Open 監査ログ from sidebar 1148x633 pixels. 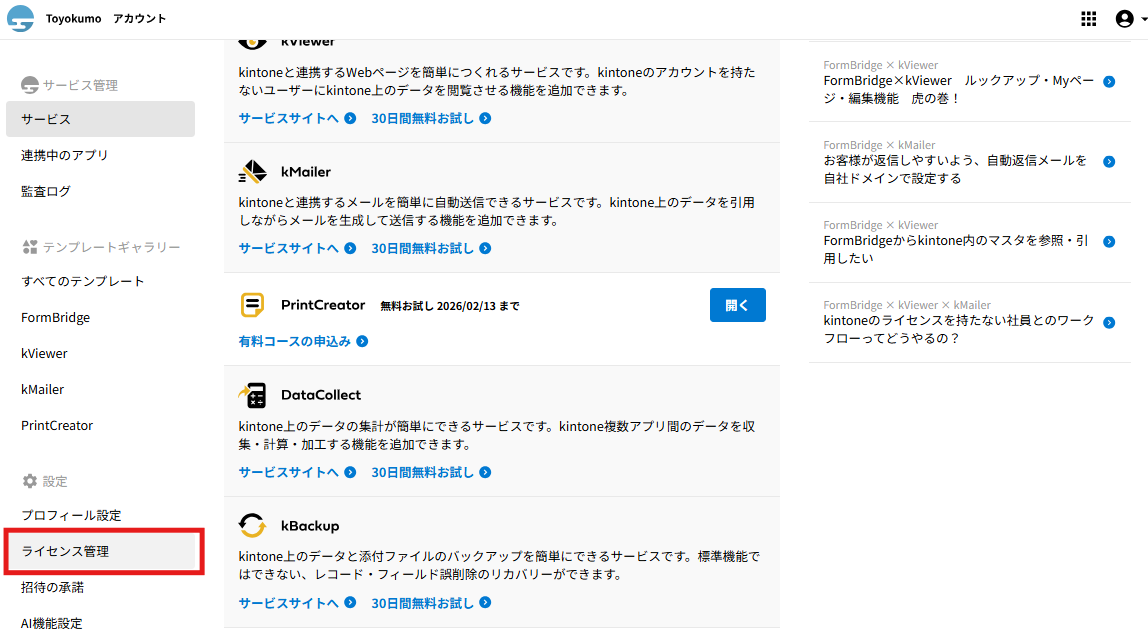coord(46,191)
